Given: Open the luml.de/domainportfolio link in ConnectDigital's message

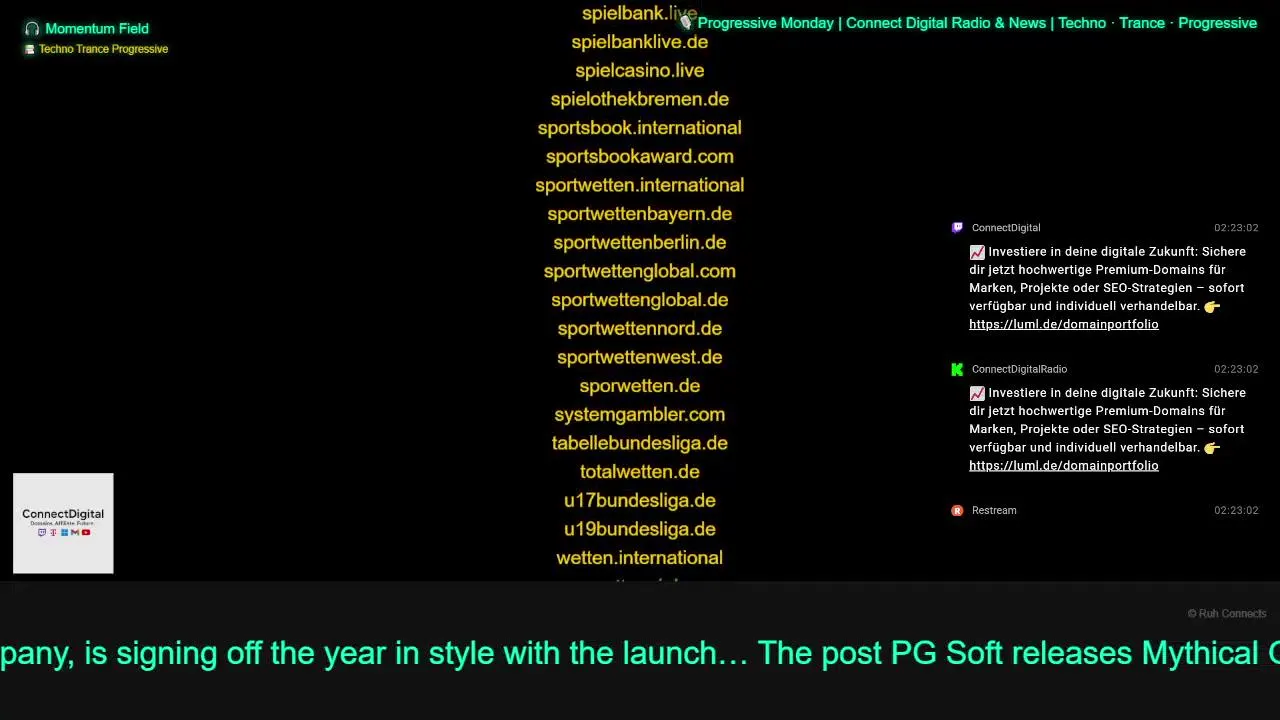Looking at the screenshot, I should 1064,324.
